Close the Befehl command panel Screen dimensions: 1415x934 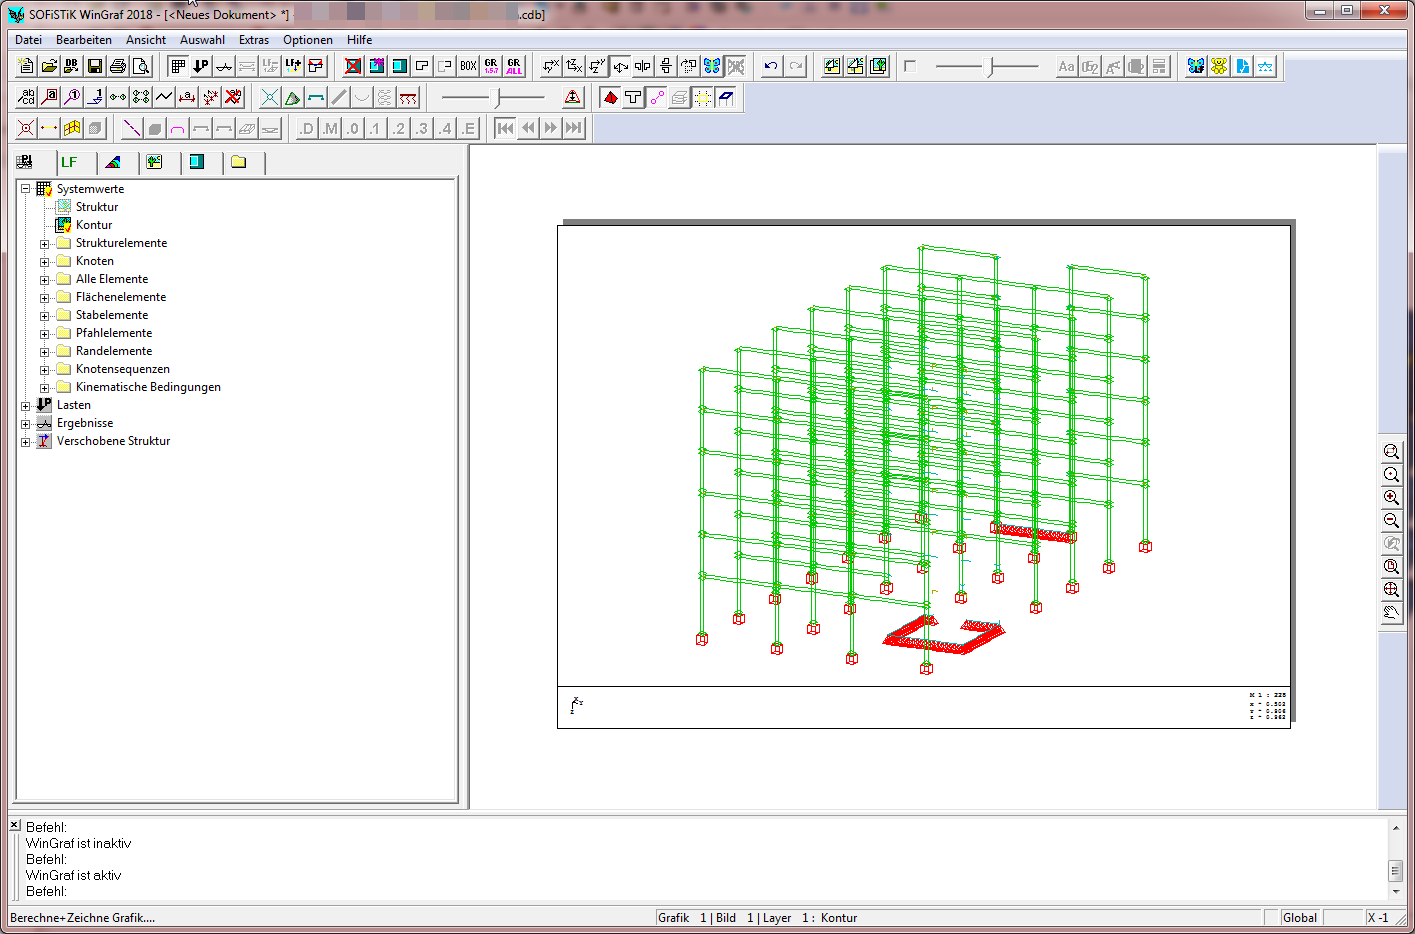point(15,825)
